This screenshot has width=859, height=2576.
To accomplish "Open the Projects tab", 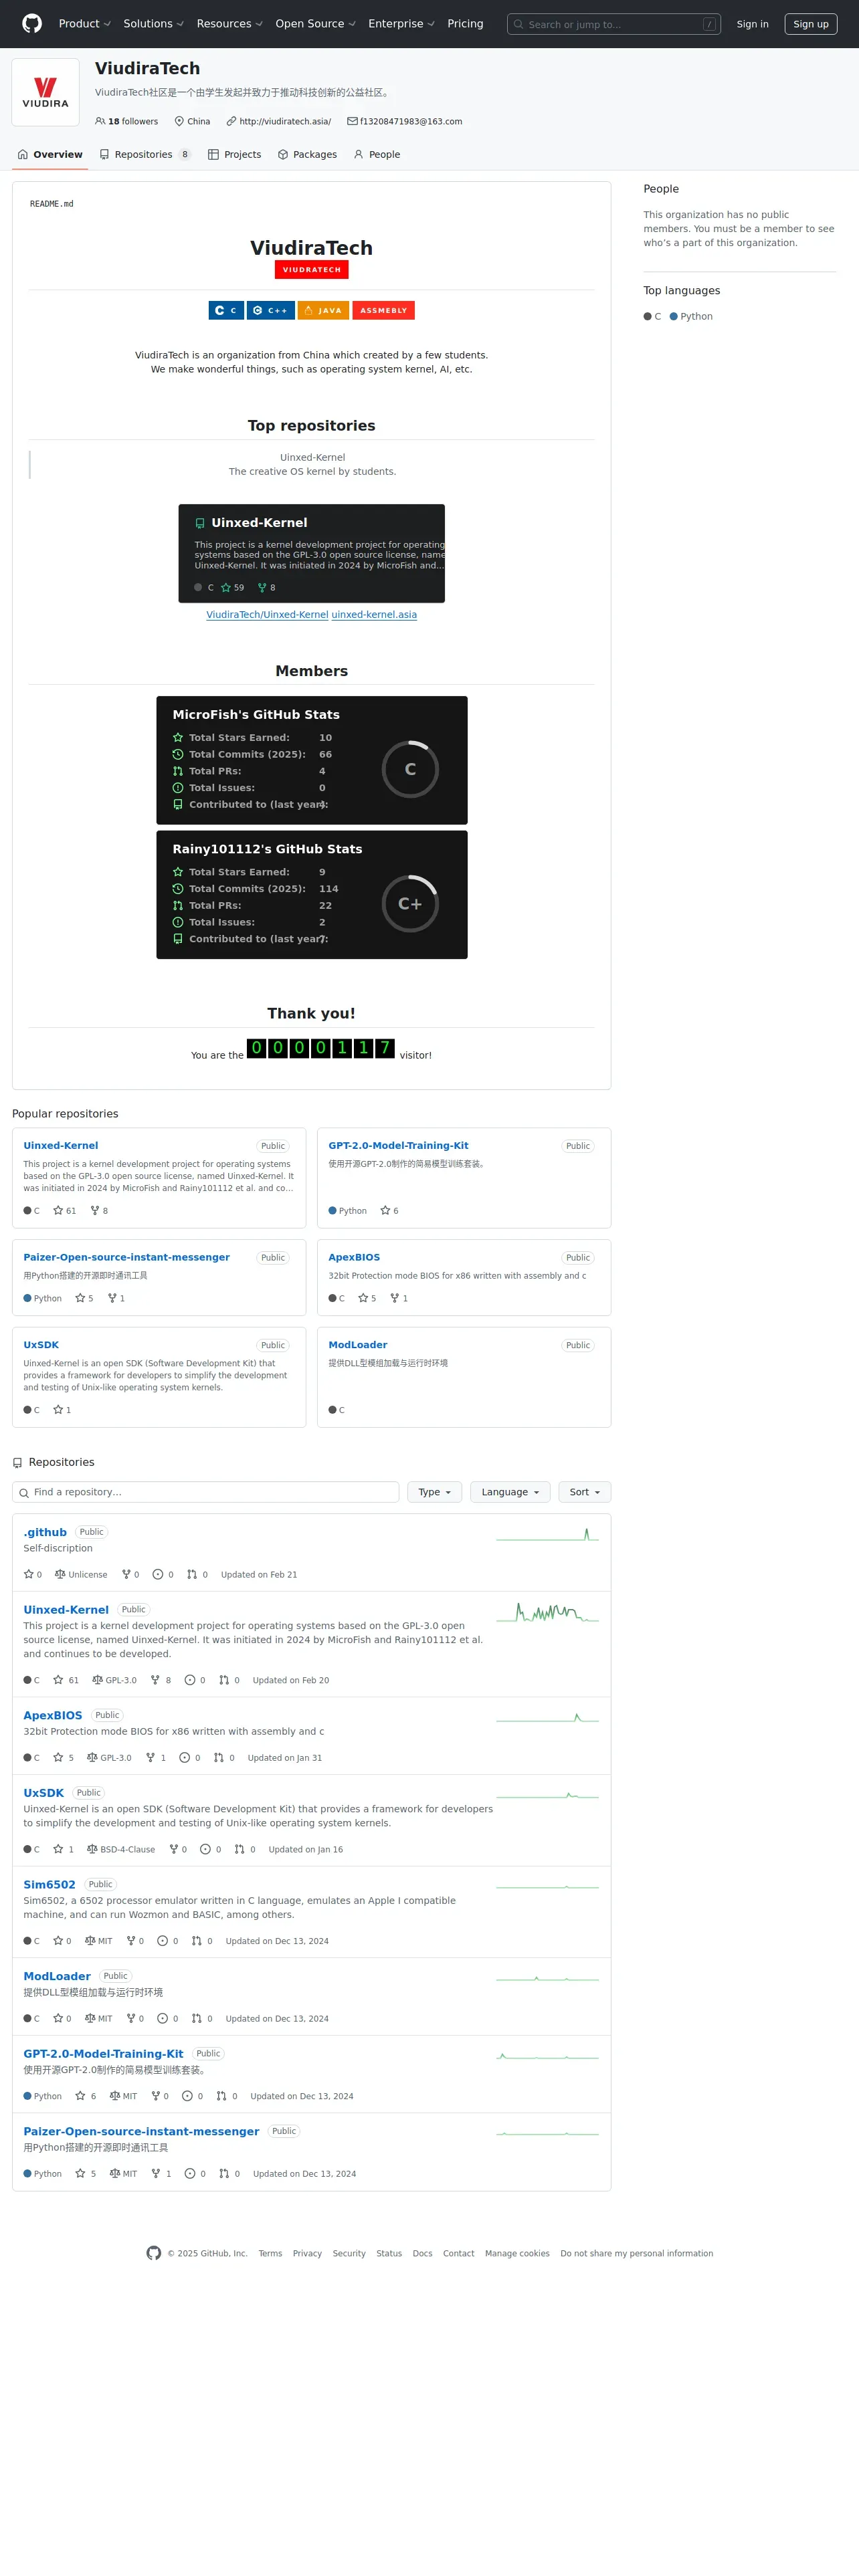I will pos(235,155).
